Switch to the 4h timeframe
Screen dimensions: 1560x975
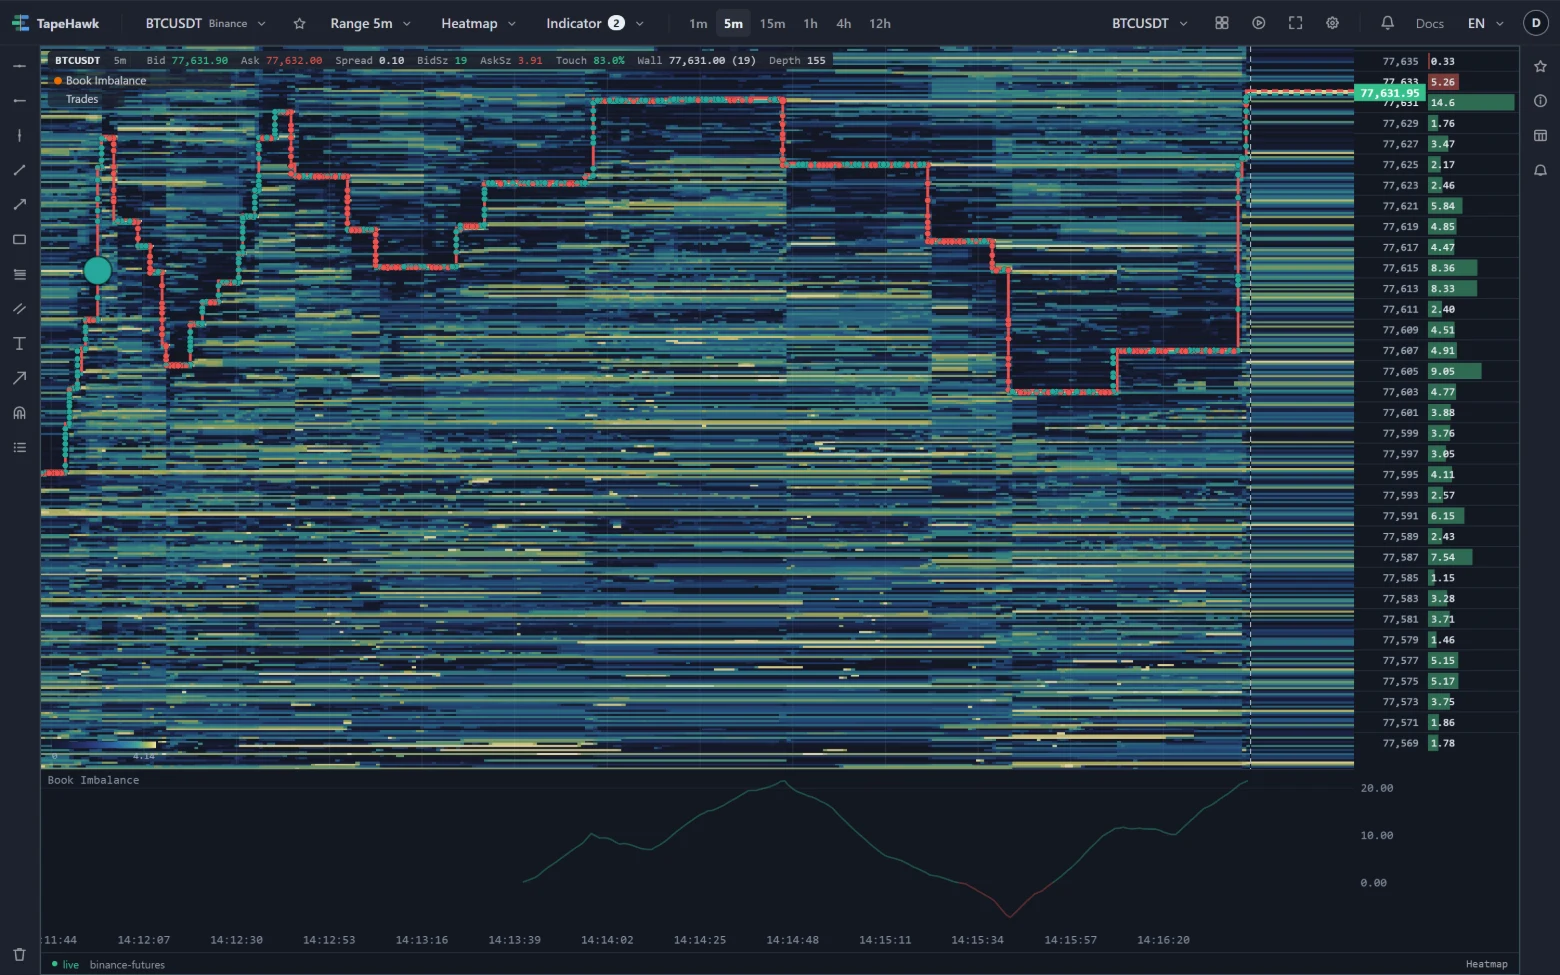click(x=844, y=23)
